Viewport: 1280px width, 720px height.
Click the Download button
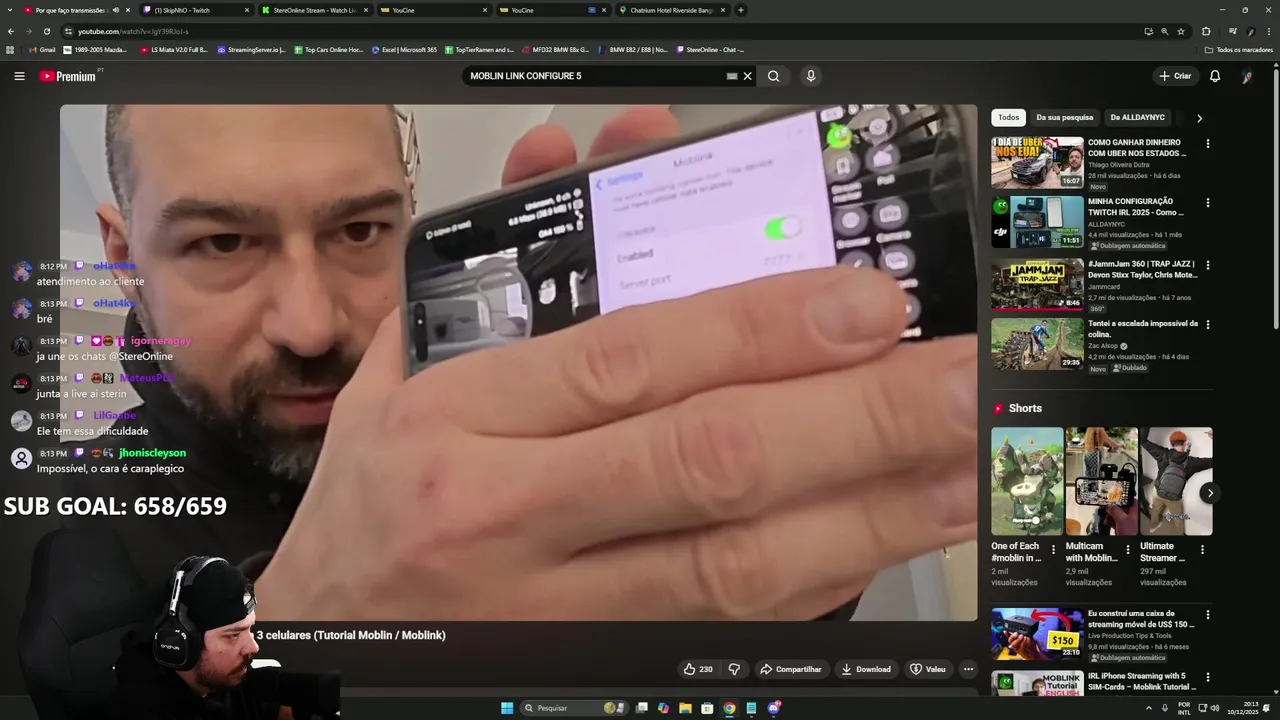click(866, 669)
